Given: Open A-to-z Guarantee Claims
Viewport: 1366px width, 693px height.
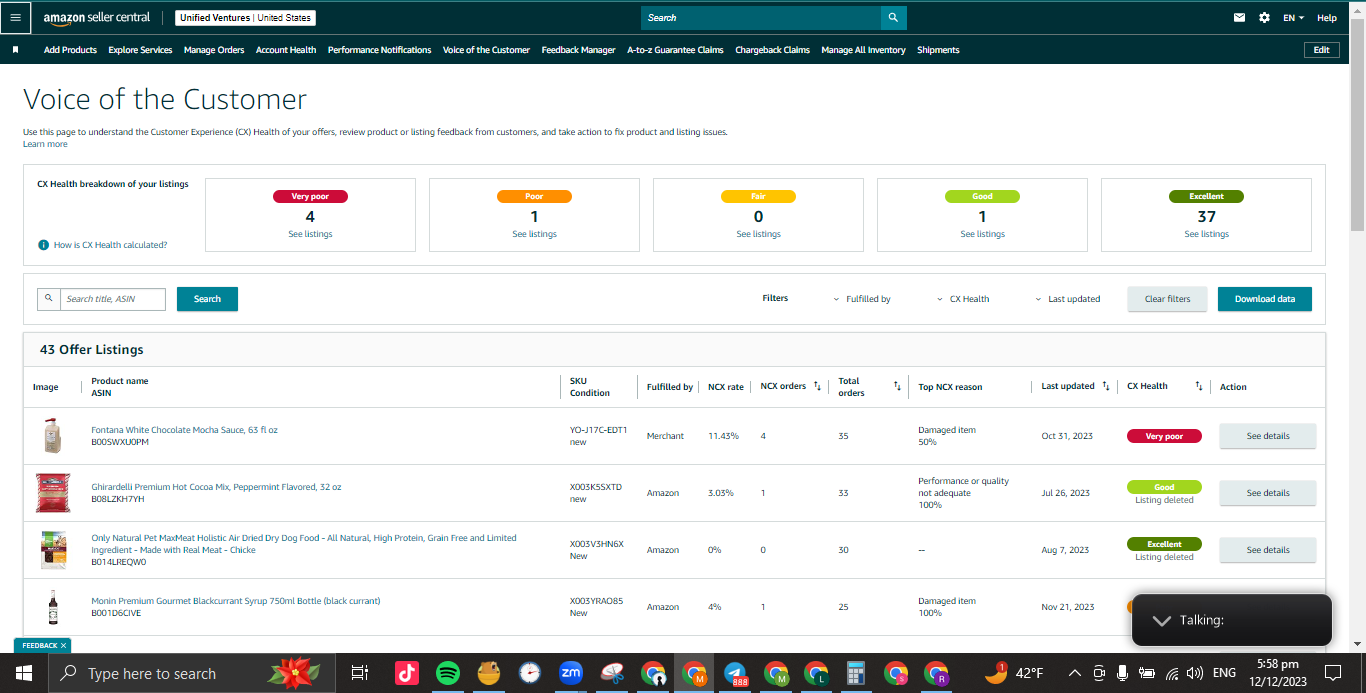Looking at the screenshot, I should (x=675, y=50).
